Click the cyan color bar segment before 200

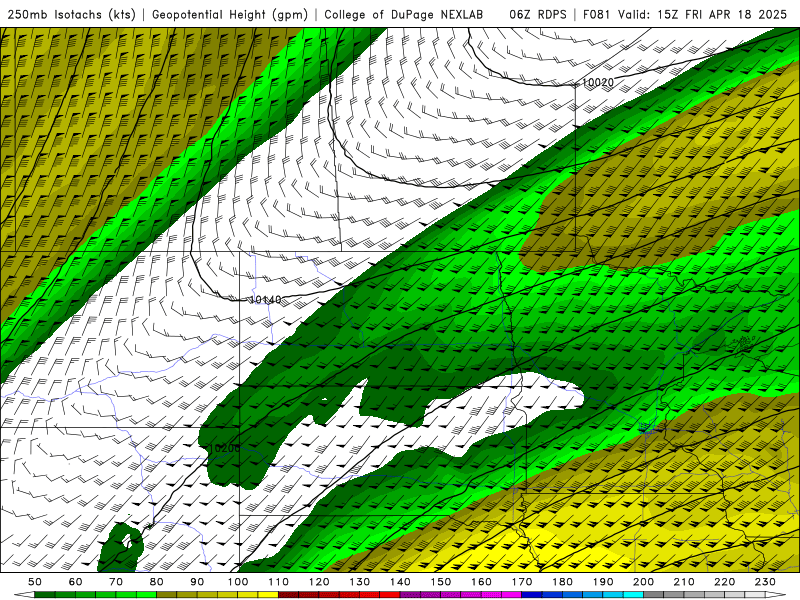[x=633, y=595]
